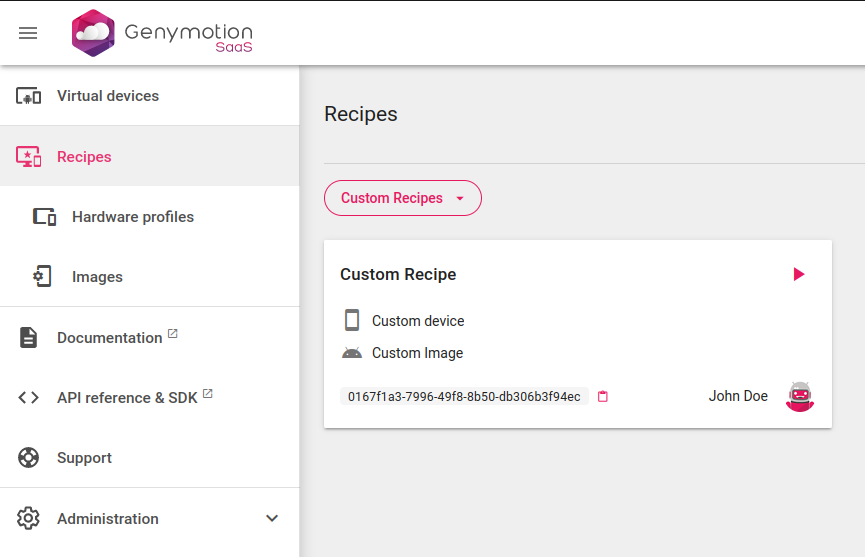
Task: Click the Documentation external link icon
Action: (x=173, y=334)
